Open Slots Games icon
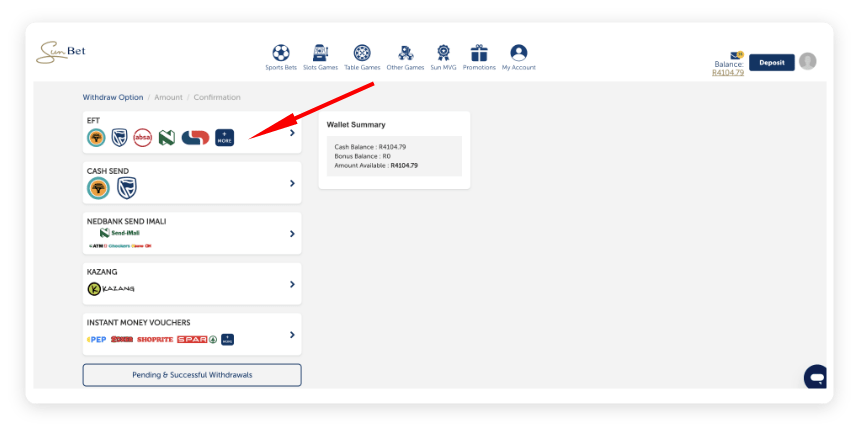Viewport: 859px width, 432px height. [x=320, y=53]
